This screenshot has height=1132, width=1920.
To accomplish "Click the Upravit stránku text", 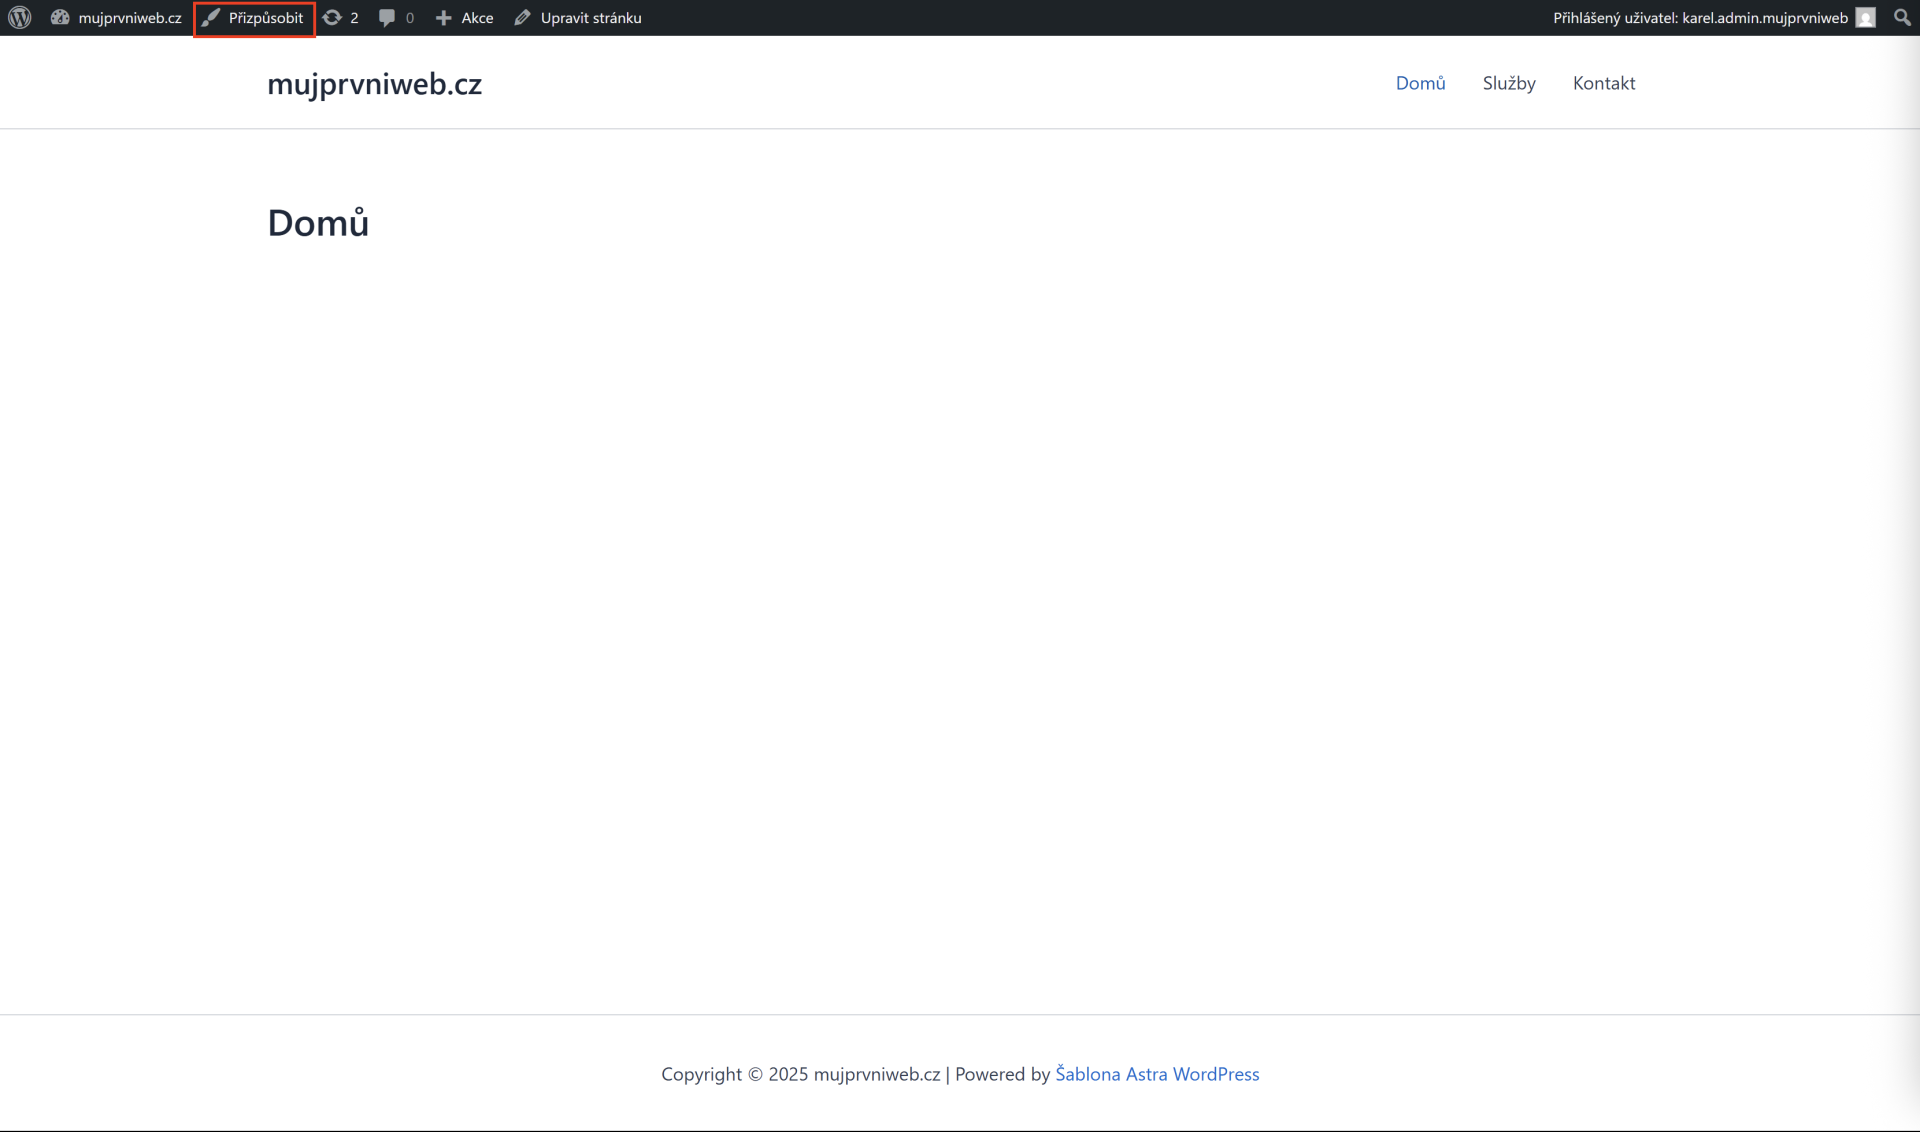I will [x=591, y=18].
